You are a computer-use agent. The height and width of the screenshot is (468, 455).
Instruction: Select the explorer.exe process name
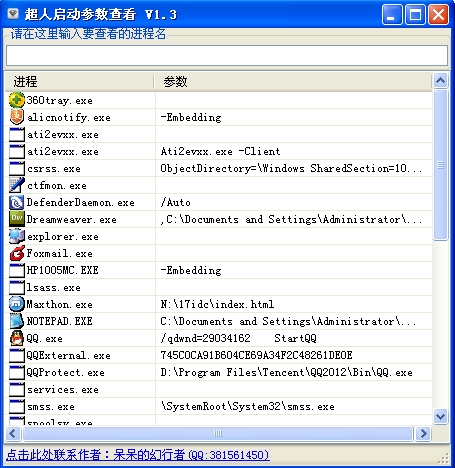(63, 237)
